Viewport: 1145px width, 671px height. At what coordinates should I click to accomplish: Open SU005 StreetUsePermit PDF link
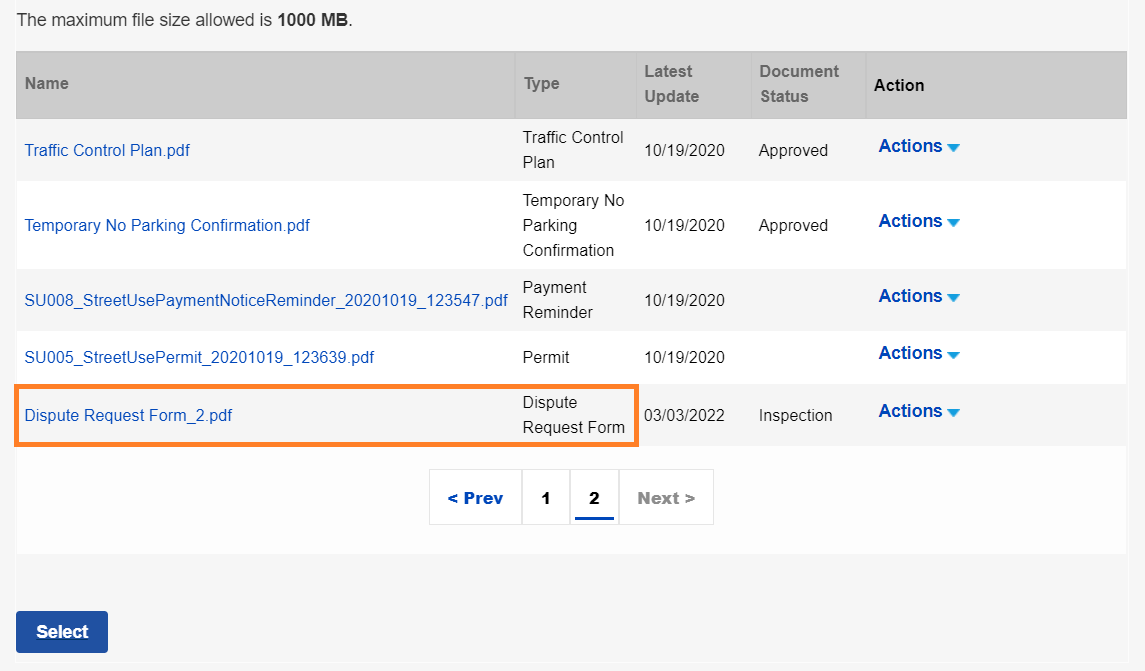pyautogui.click(x=199, y=358)
